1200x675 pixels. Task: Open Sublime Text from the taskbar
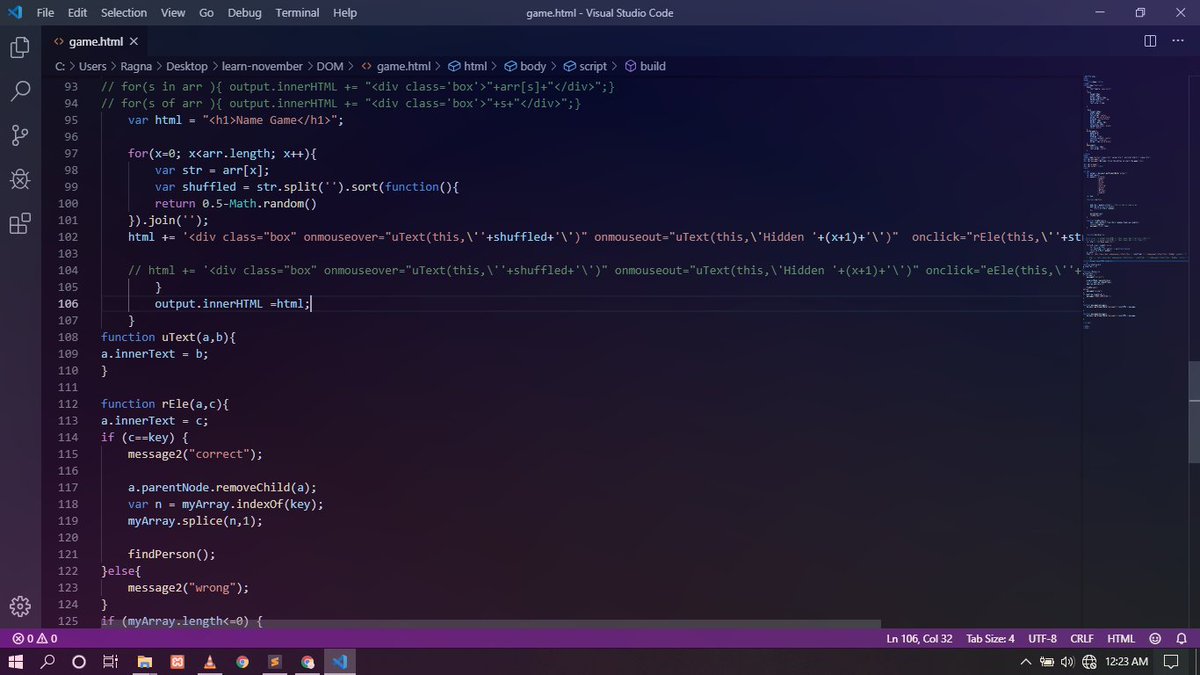click(x=274, y=661)
